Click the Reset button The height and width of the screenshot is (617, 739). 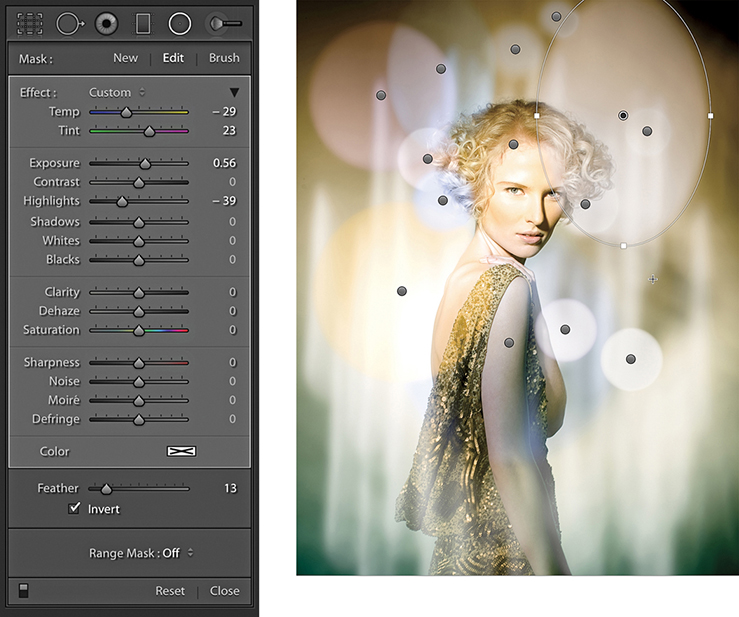tap(170, 591)
